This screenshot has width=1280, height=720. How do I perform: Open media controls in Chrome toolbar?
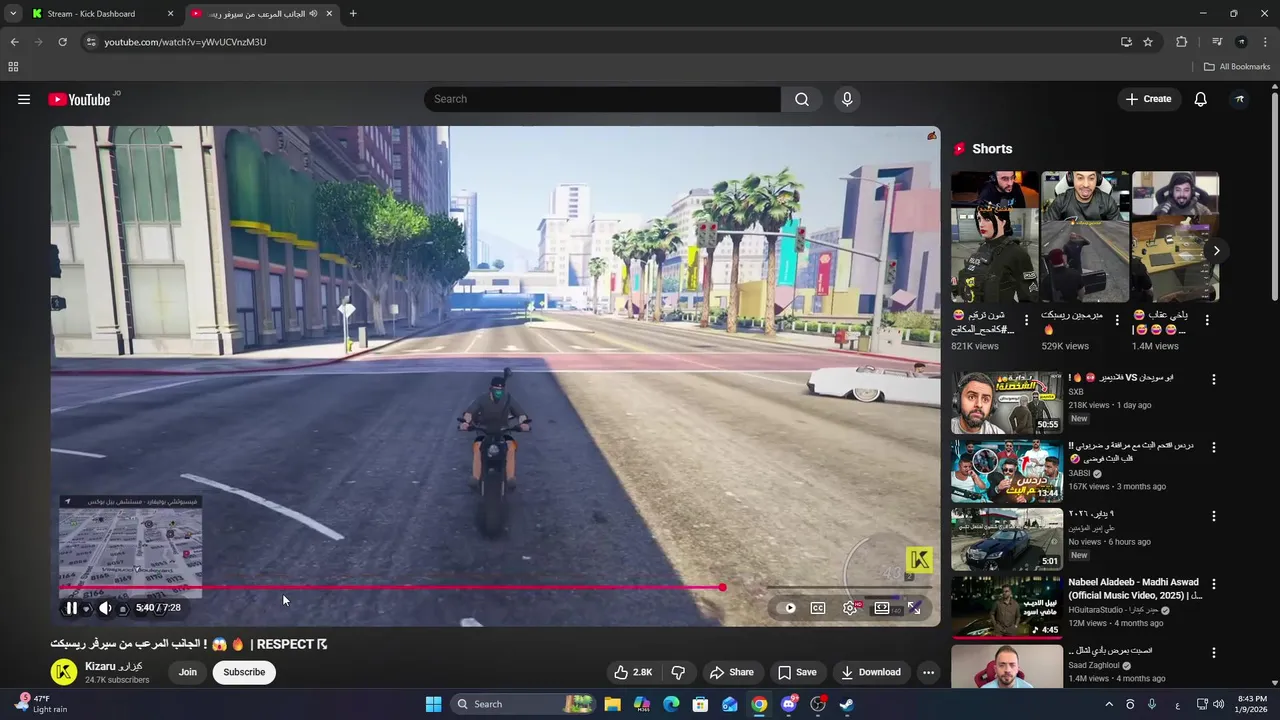click(x=1217, y=42)
